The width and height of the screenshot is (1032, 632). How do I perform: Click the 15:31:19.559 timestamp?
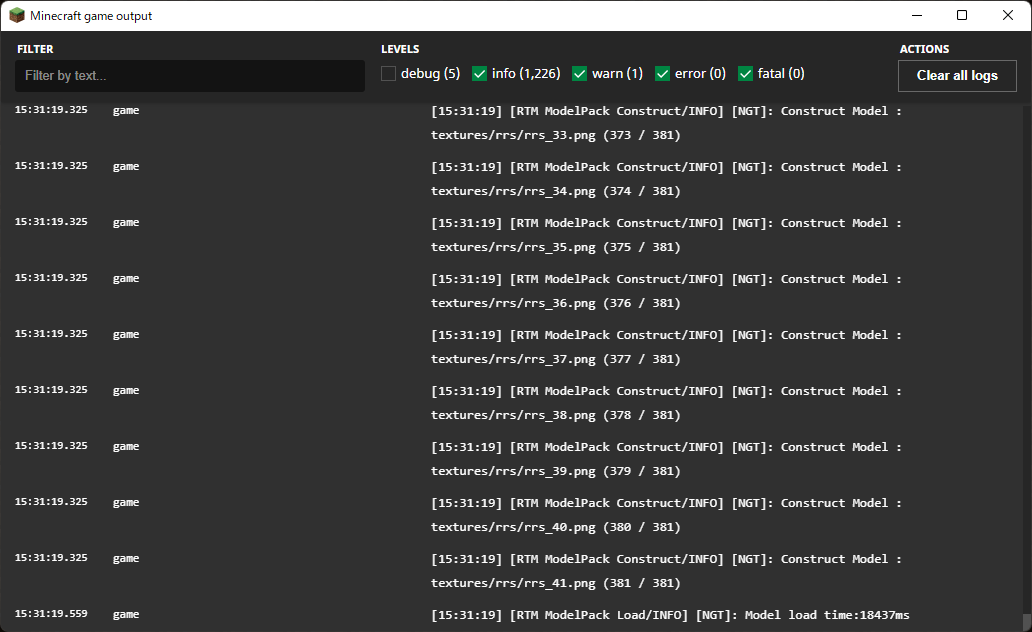[x=51, y=614]
